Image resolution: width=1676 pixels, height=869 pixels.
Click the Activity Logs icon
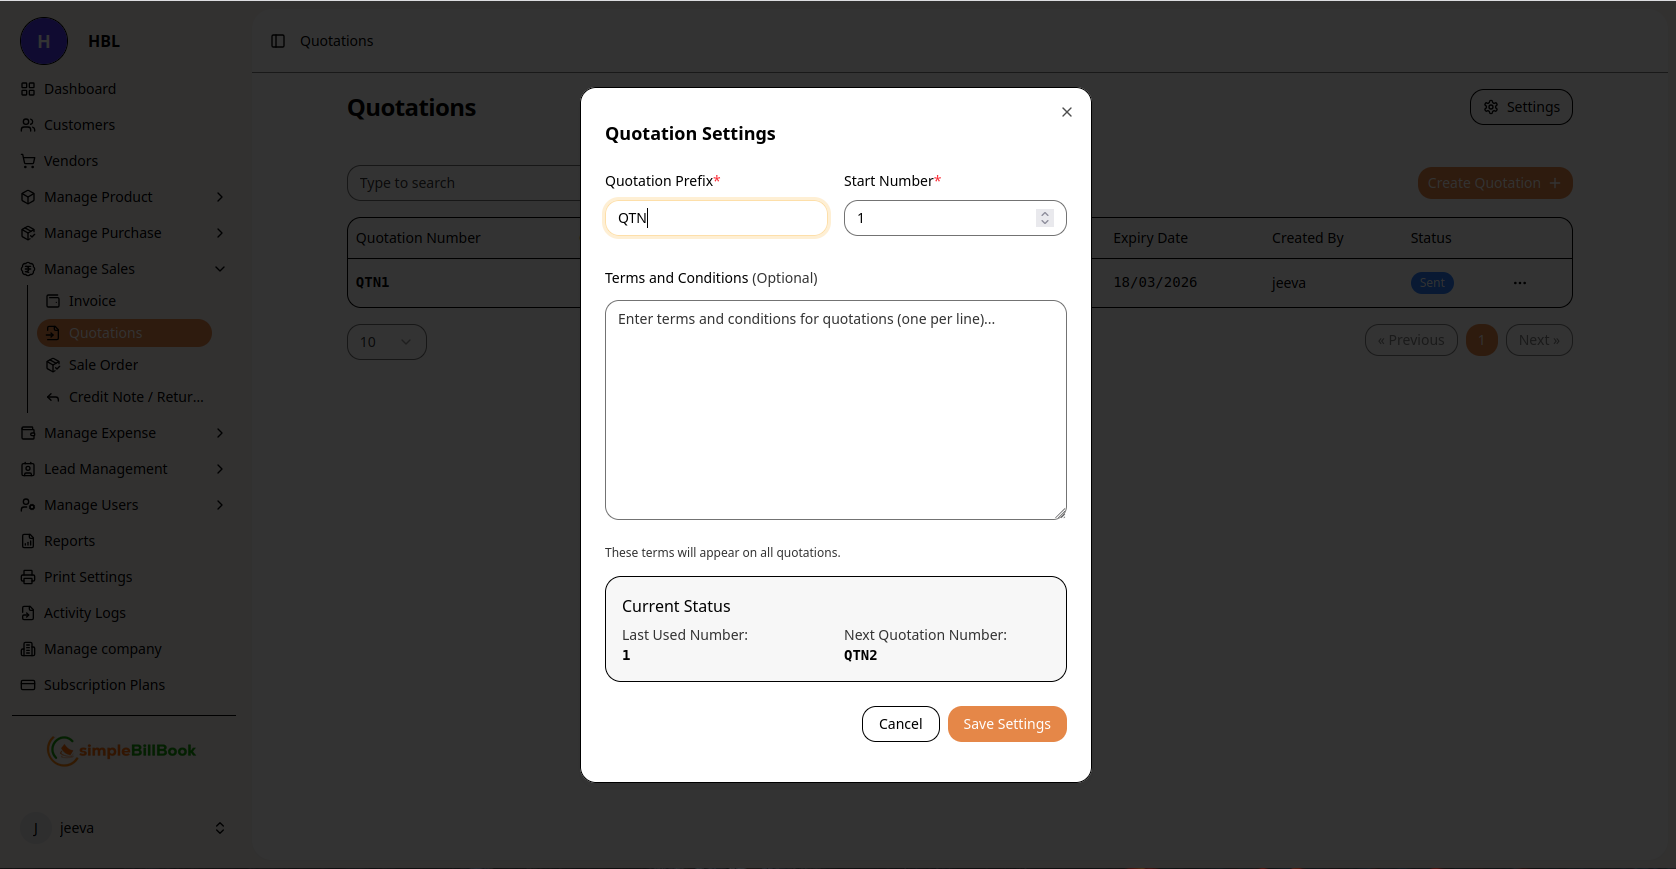coord(28,613)
